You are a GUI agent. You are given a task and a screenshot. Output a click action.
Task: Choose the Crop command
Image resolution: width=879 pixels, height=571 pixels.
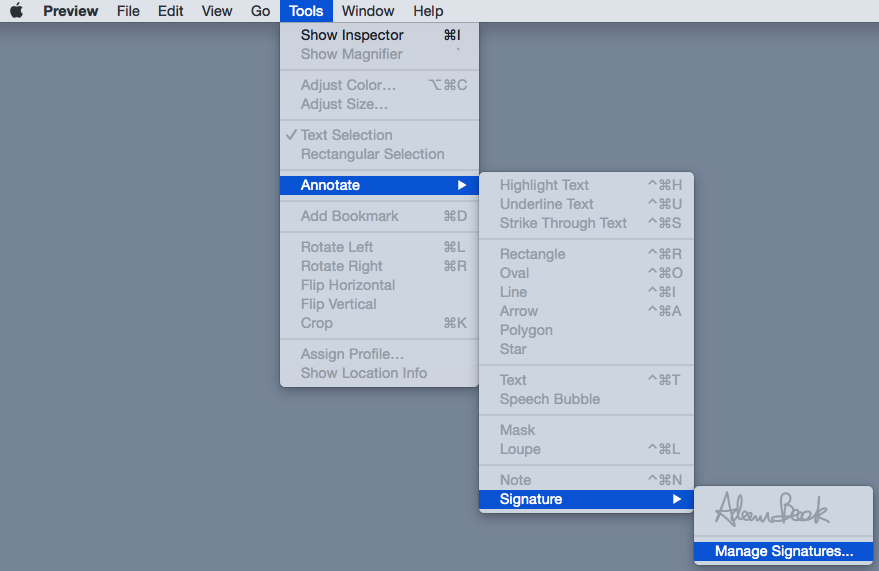(380, 323)
